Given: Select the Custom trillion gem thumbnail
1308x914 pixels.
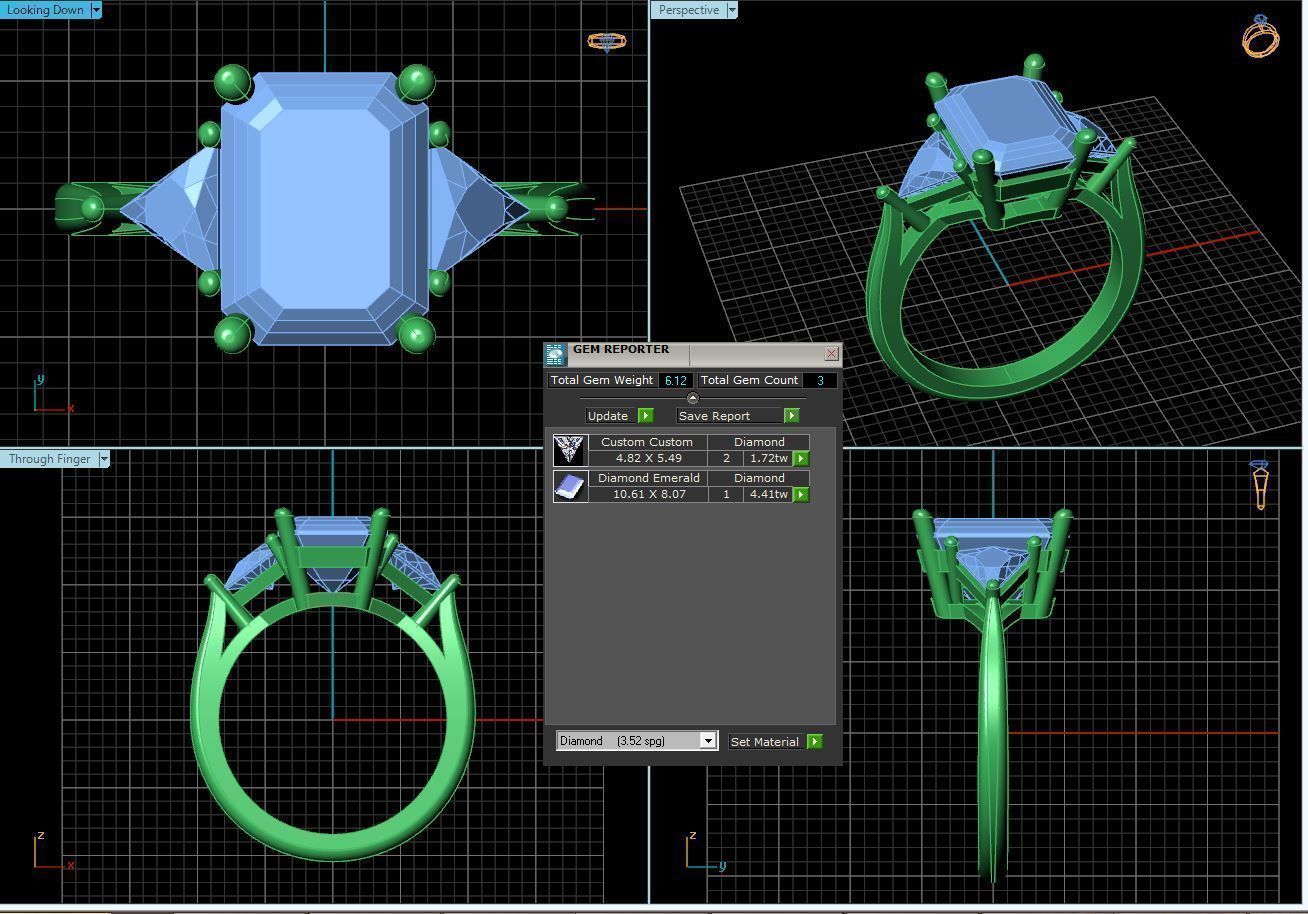Looking at the screenshot, I should tap(570, 450).
